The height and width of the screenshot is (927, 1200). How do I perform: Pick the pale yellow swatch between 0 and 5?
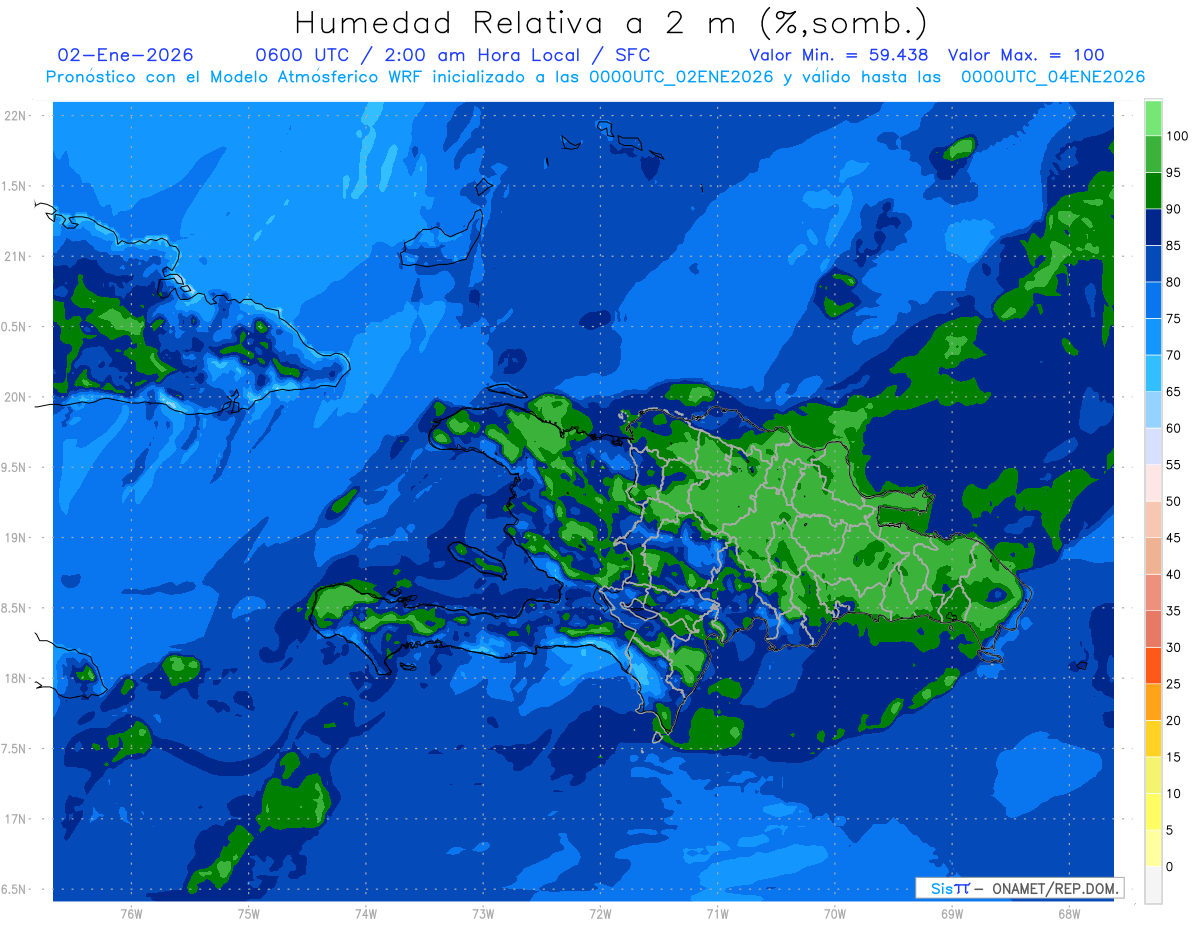[x=1153, y=848]
